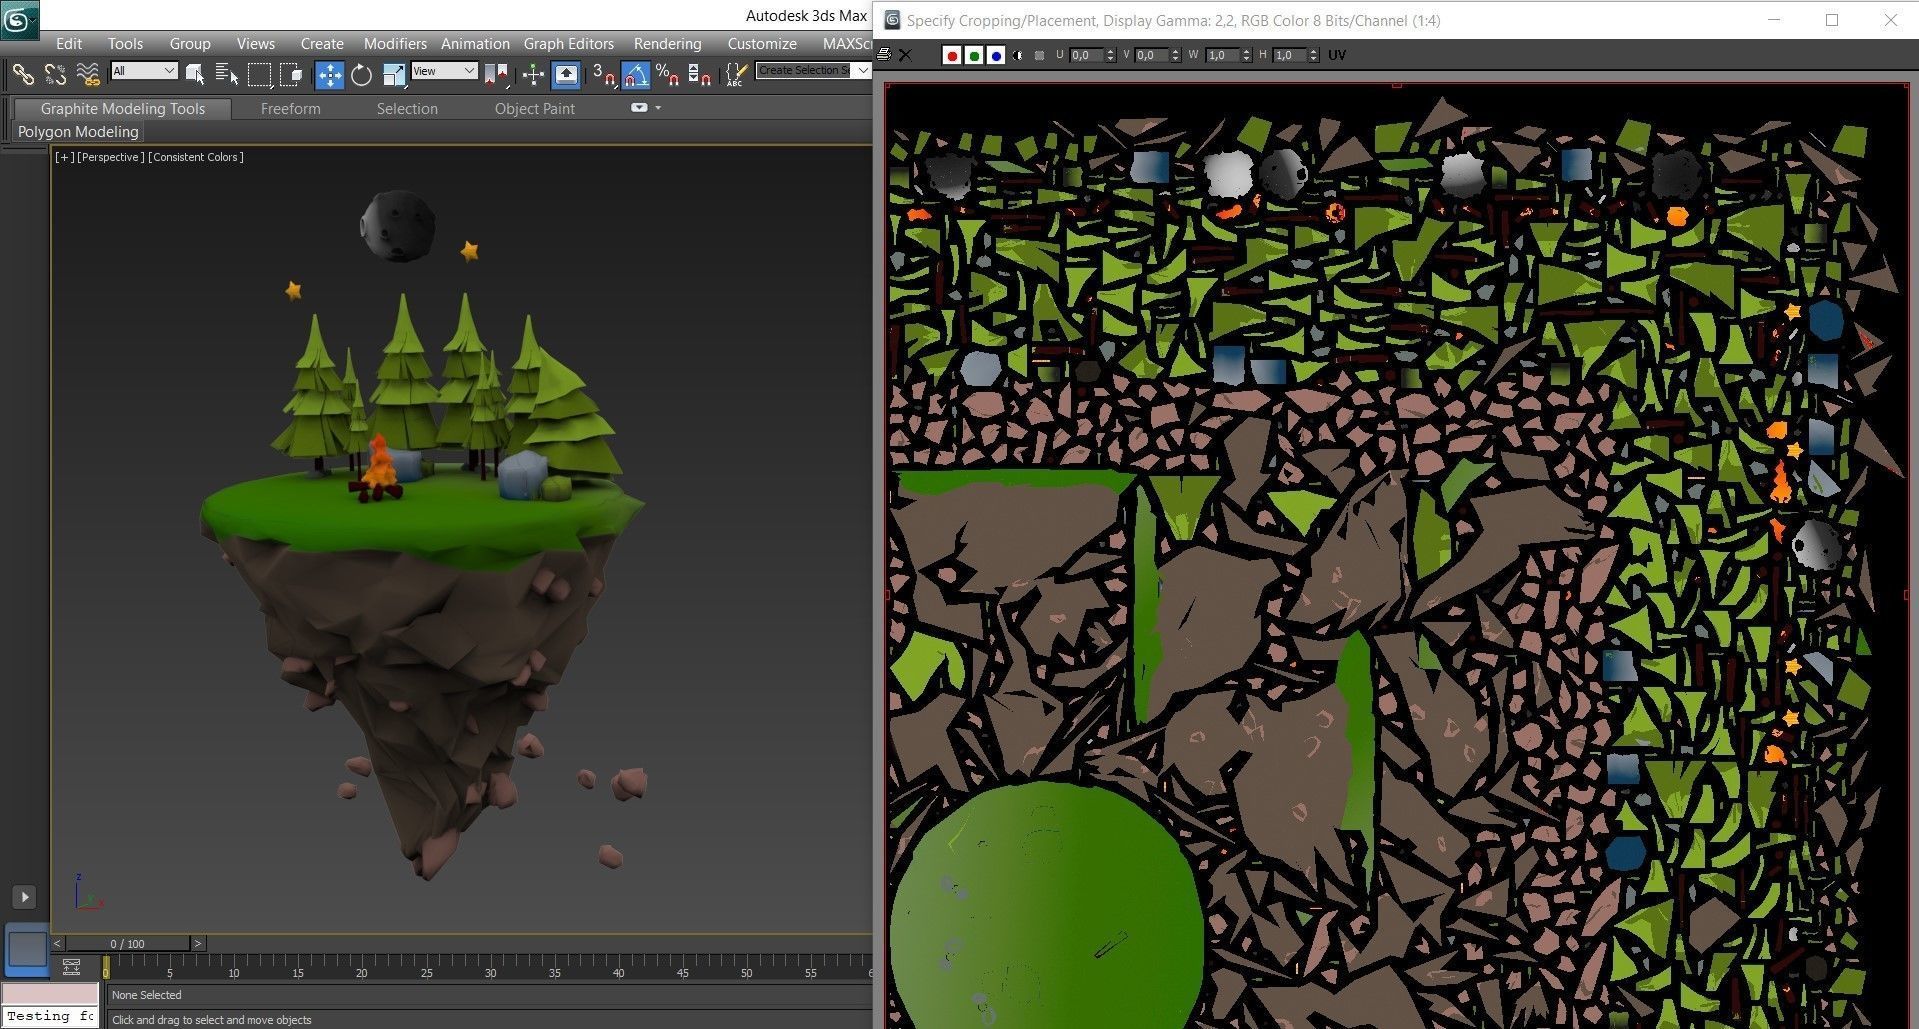Activate the Select and Rotate tool
The height and width of the screenshot is (1029, 1919).
pyautogui.click(x=361, y=74)
